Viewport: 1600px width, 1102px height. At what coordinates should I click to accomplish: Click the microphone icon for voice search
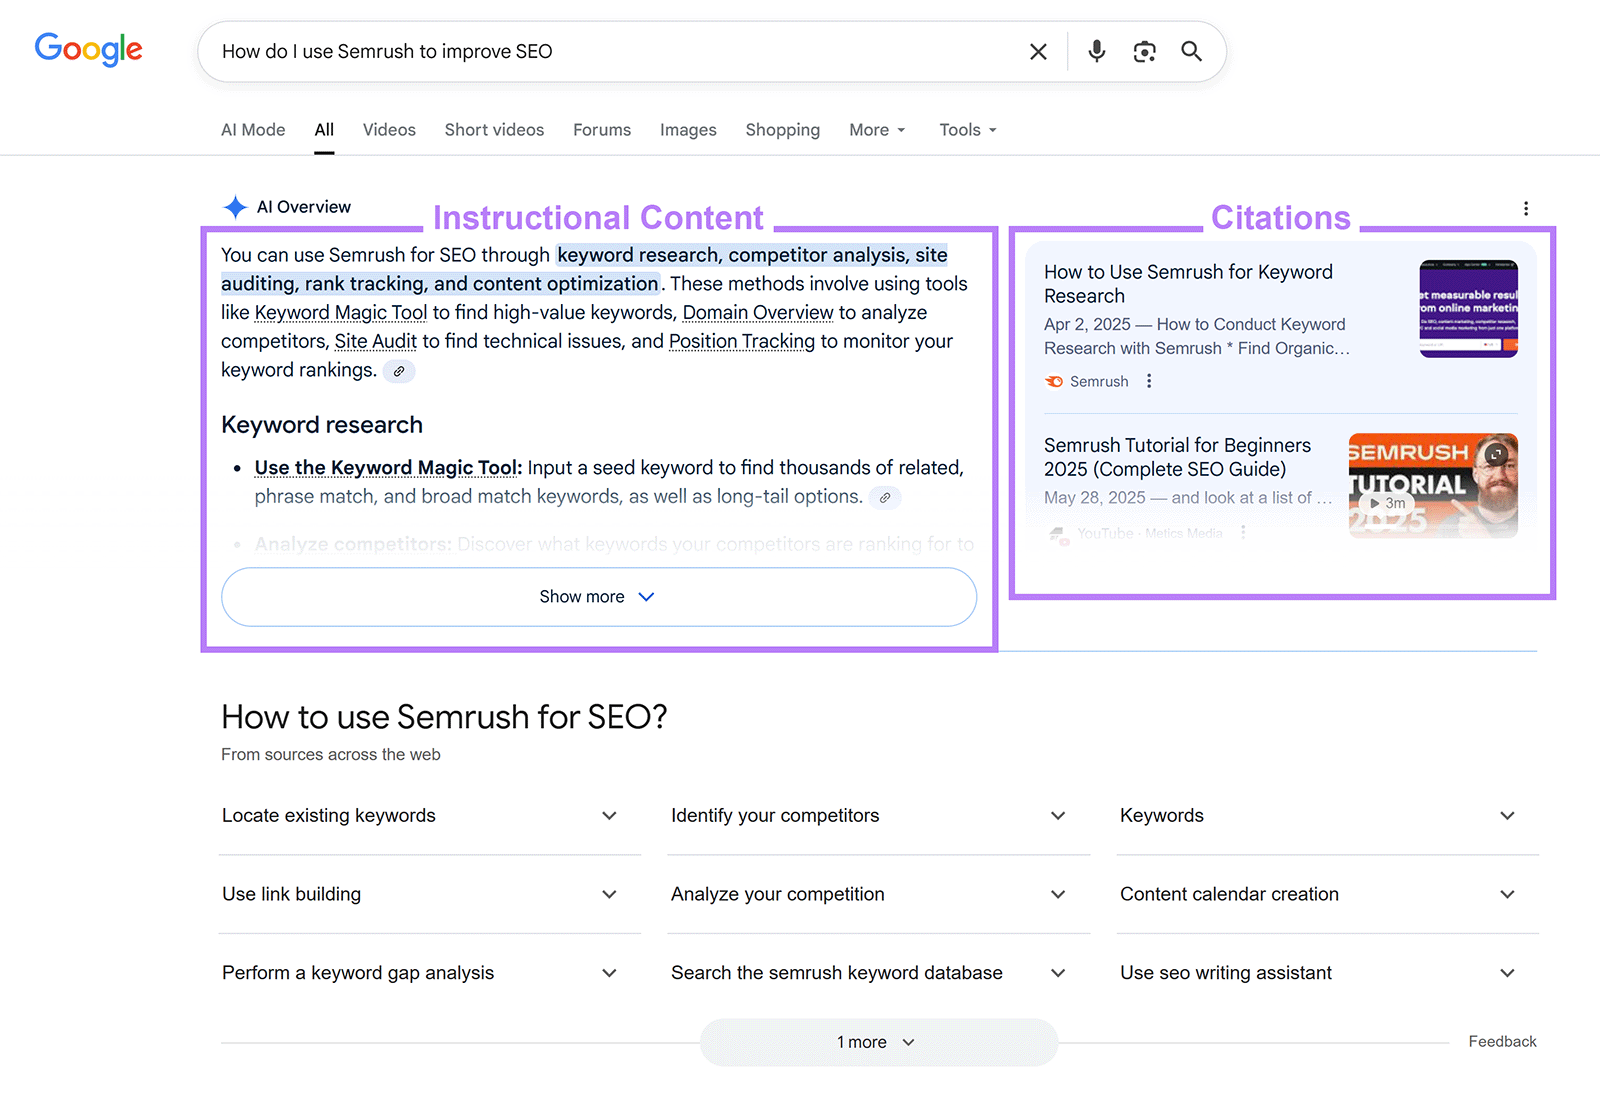point(1096,51)
